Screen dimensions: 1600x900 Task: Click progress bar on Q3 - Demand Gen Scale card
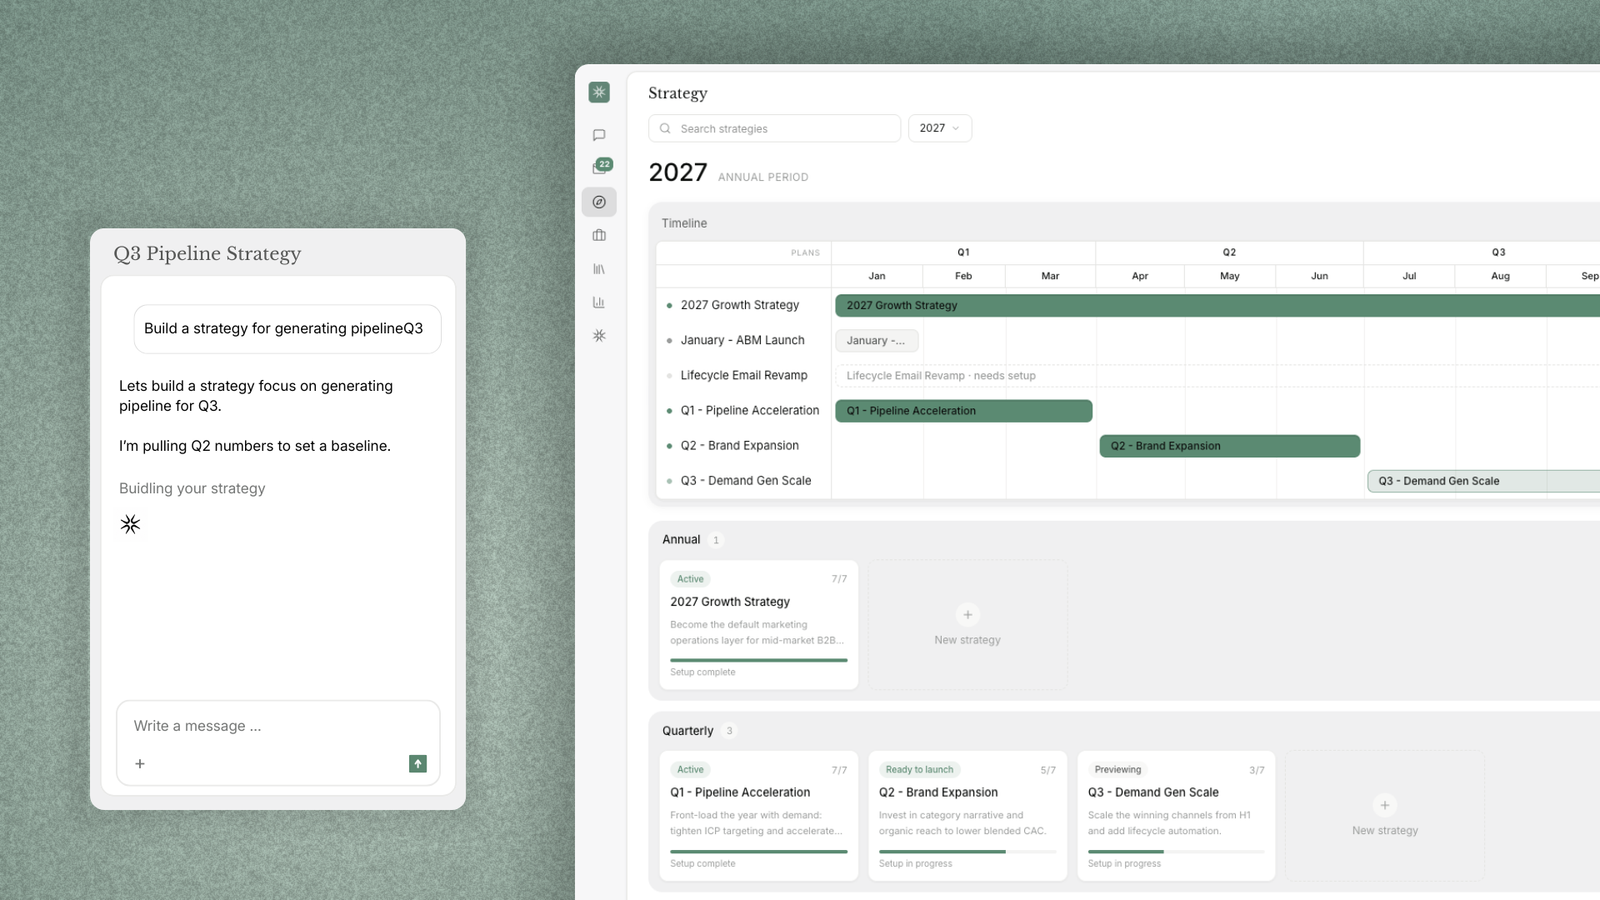click(x=1176, y=852)
